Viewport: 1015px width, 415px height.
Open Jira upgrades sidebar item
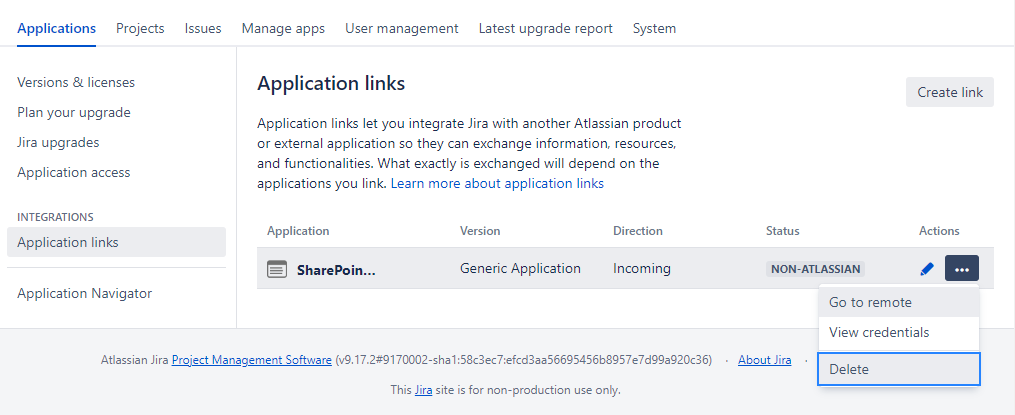click(58, 142)
